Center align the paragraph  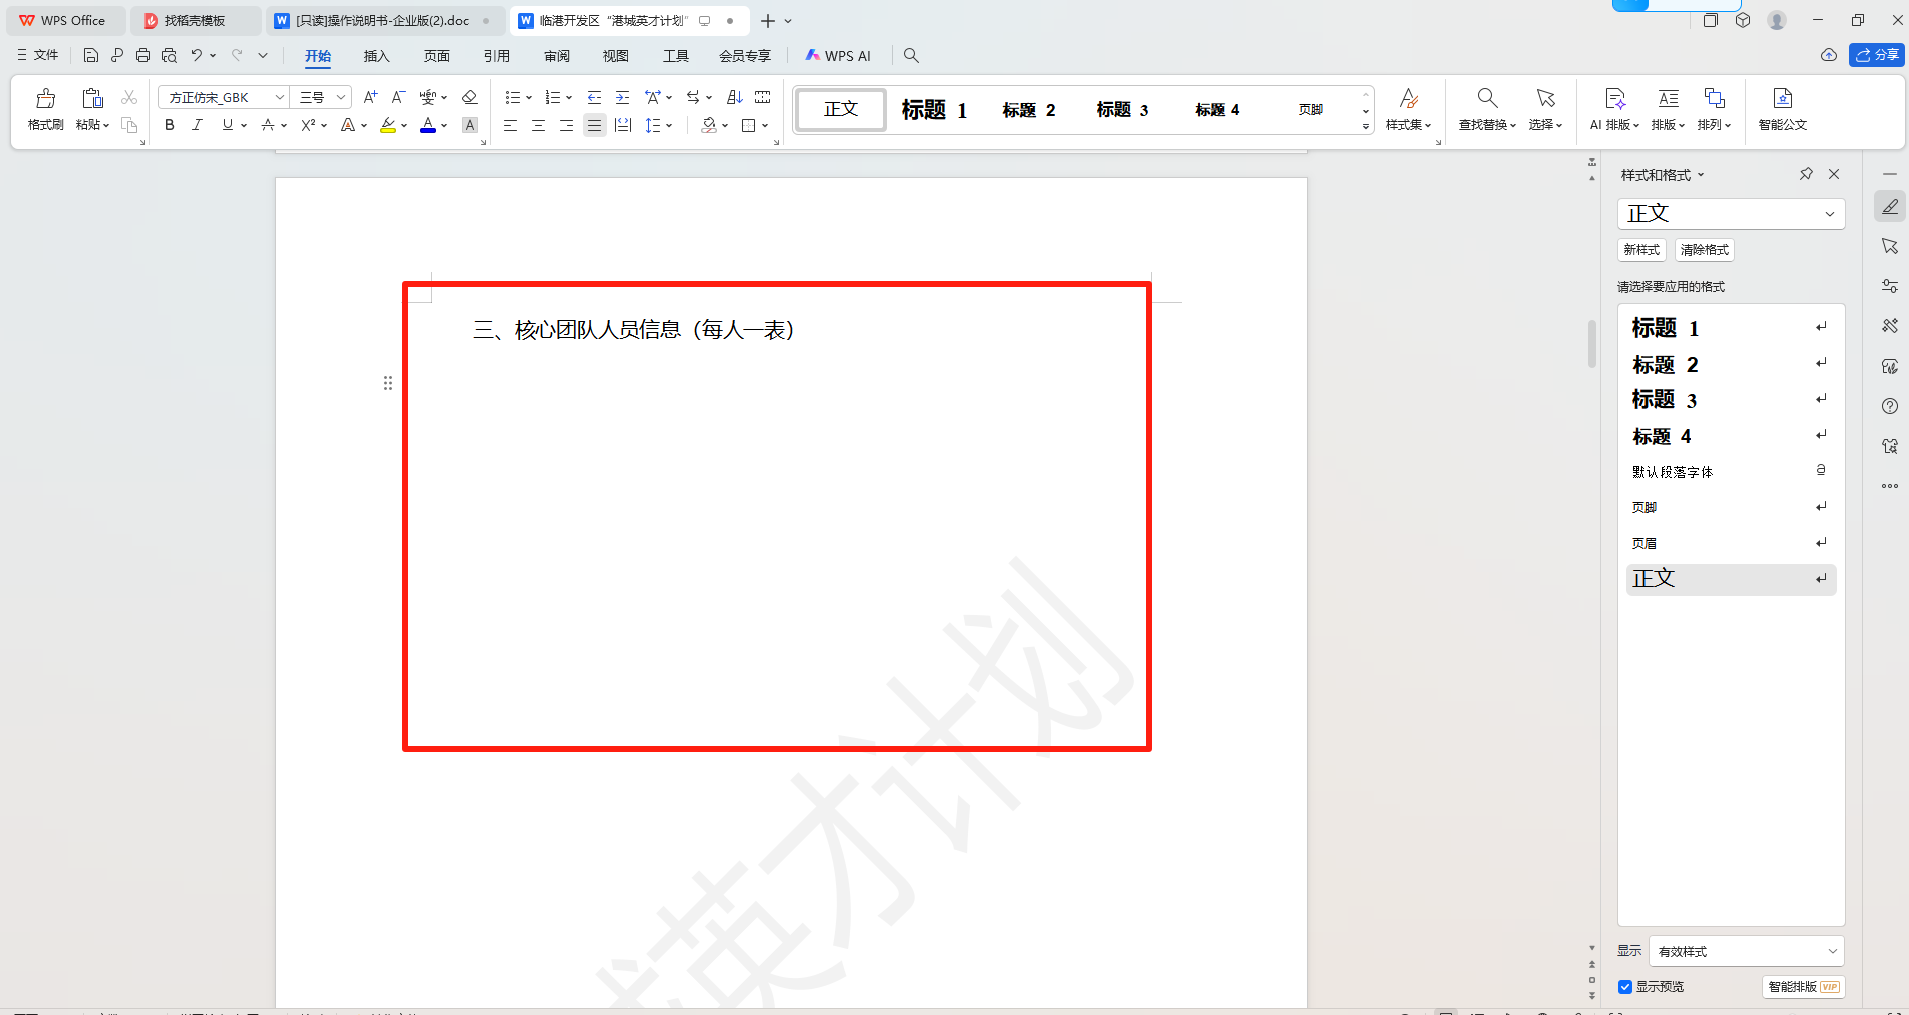pyautogui.click(x=538, y=125)
